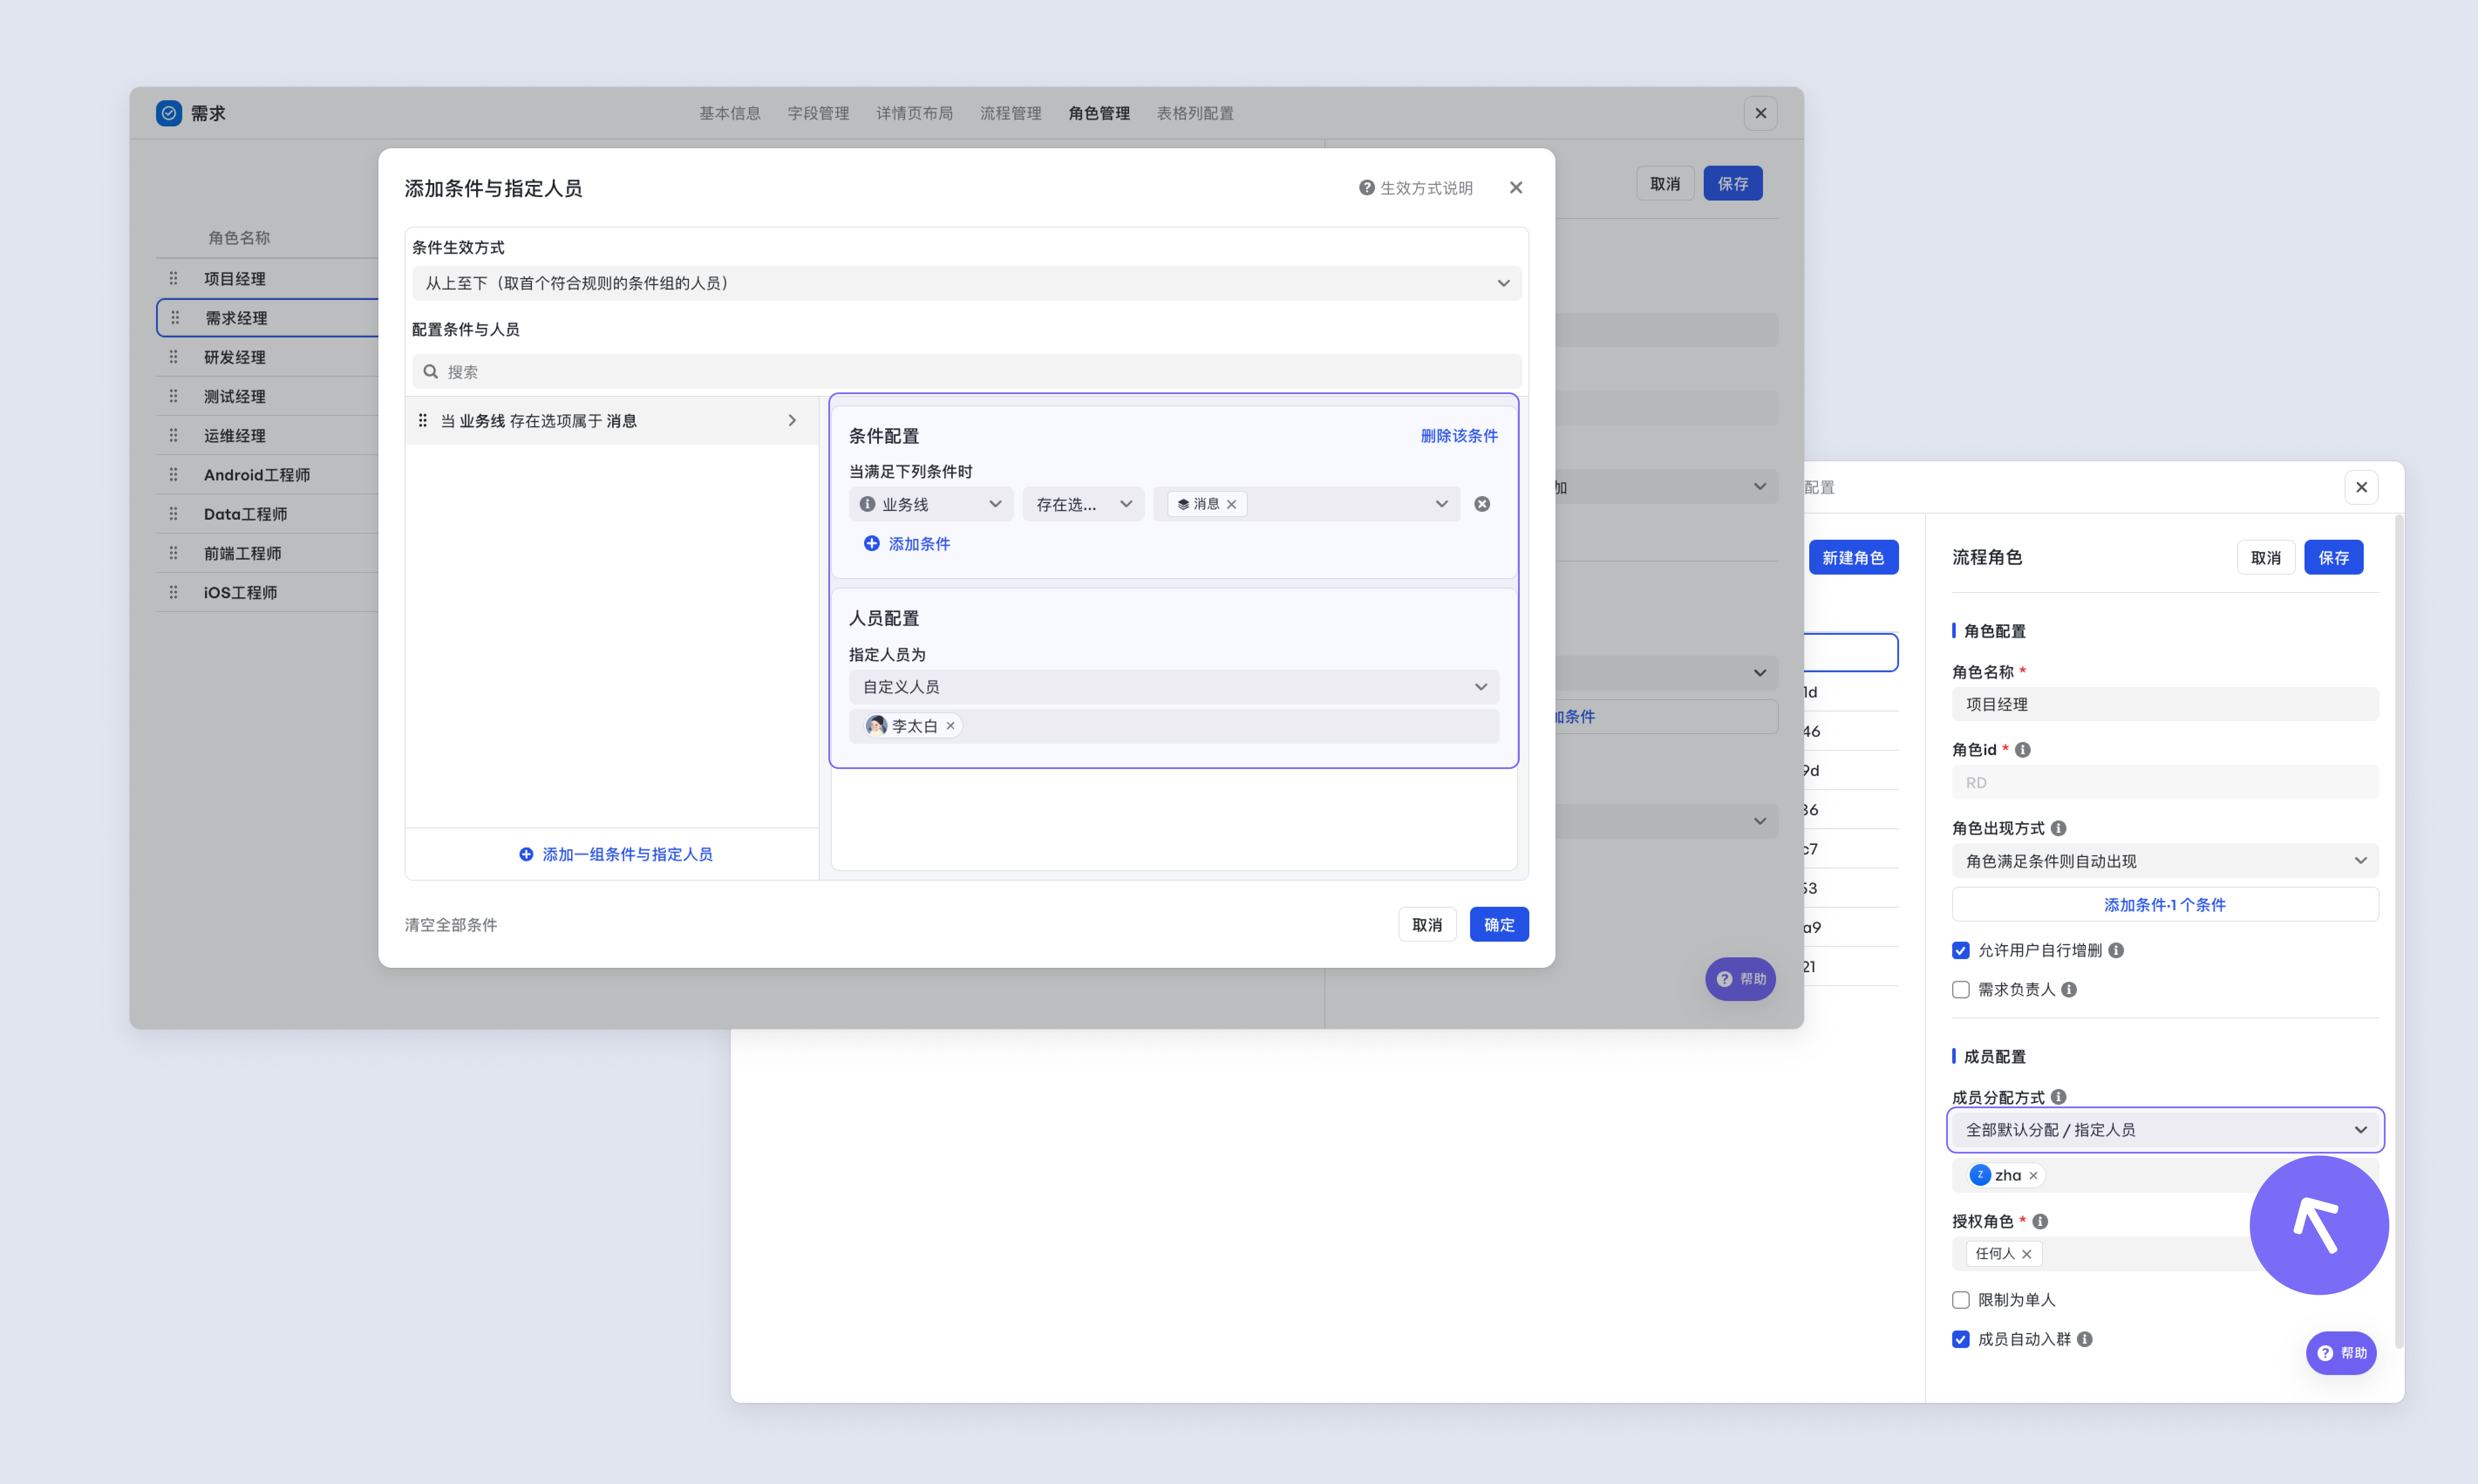This screenshot has height=1484, width=2478.
Task: Remove the 任何人 tag from 授权角色
Action: pyautogui.click(x=2027, y=1254)
